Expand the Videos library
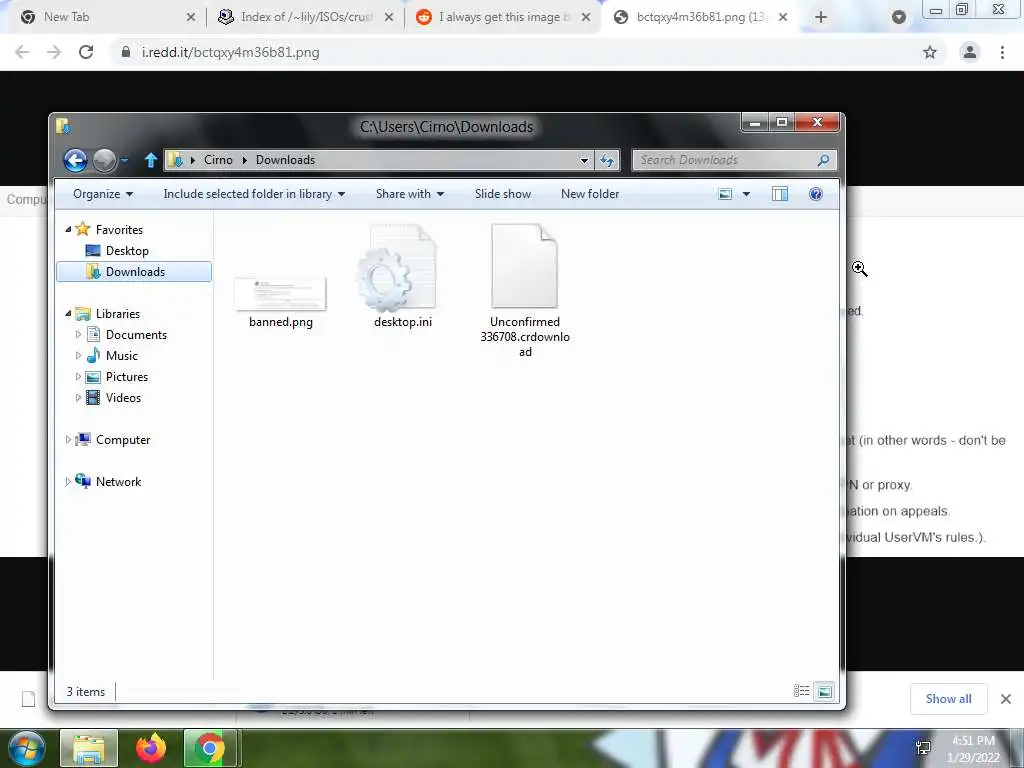Viewport: 1024px width, 768px height. (78, 398)
